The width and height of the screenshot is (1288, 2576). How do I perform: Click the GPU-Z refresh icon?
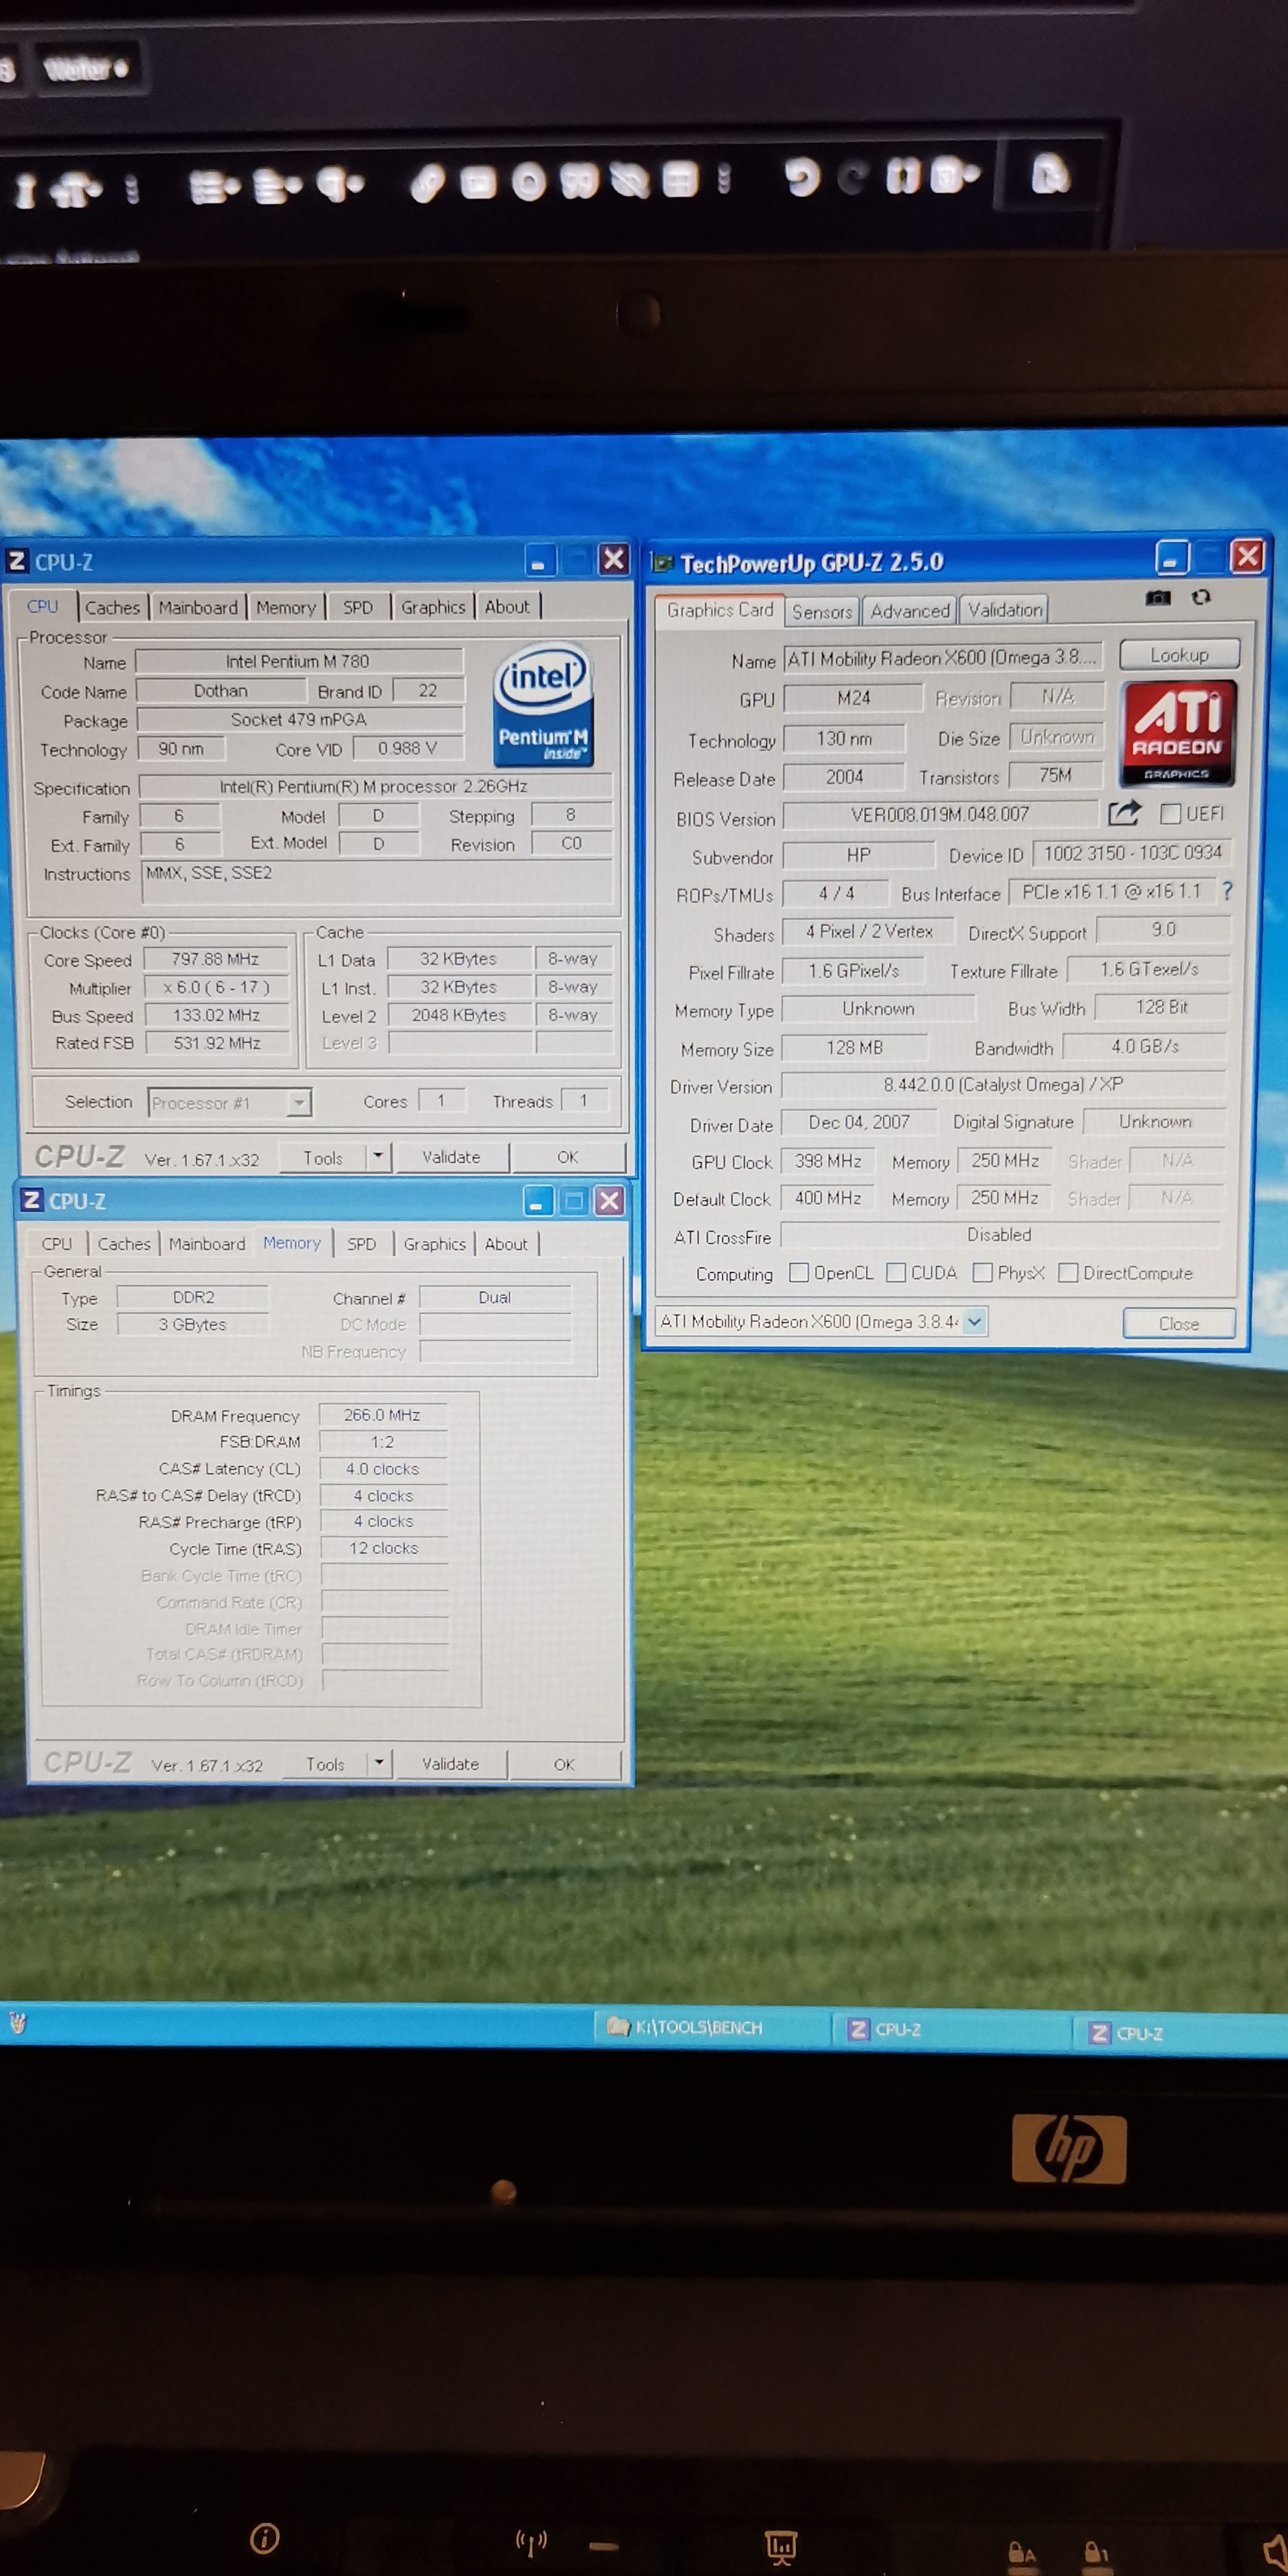click(1201, 597)
